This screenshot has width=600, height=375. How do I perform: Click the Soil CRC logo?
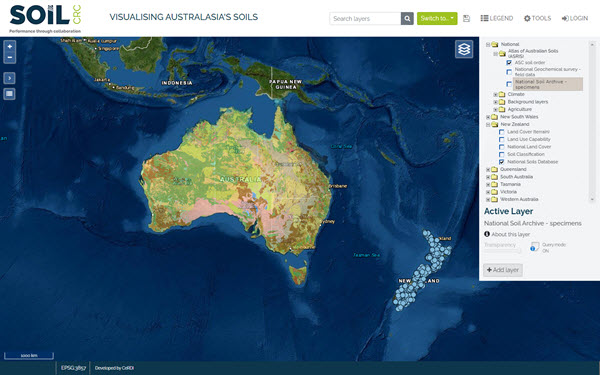(45, 18)
